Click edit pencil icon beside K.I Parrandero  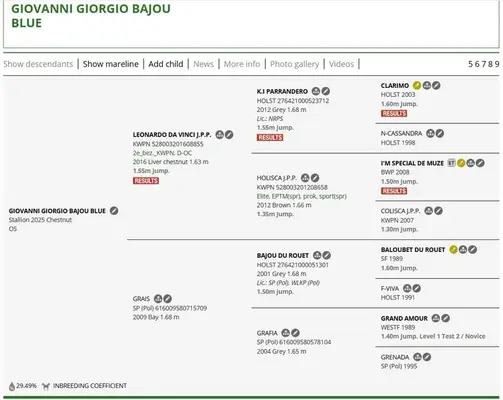326,91
